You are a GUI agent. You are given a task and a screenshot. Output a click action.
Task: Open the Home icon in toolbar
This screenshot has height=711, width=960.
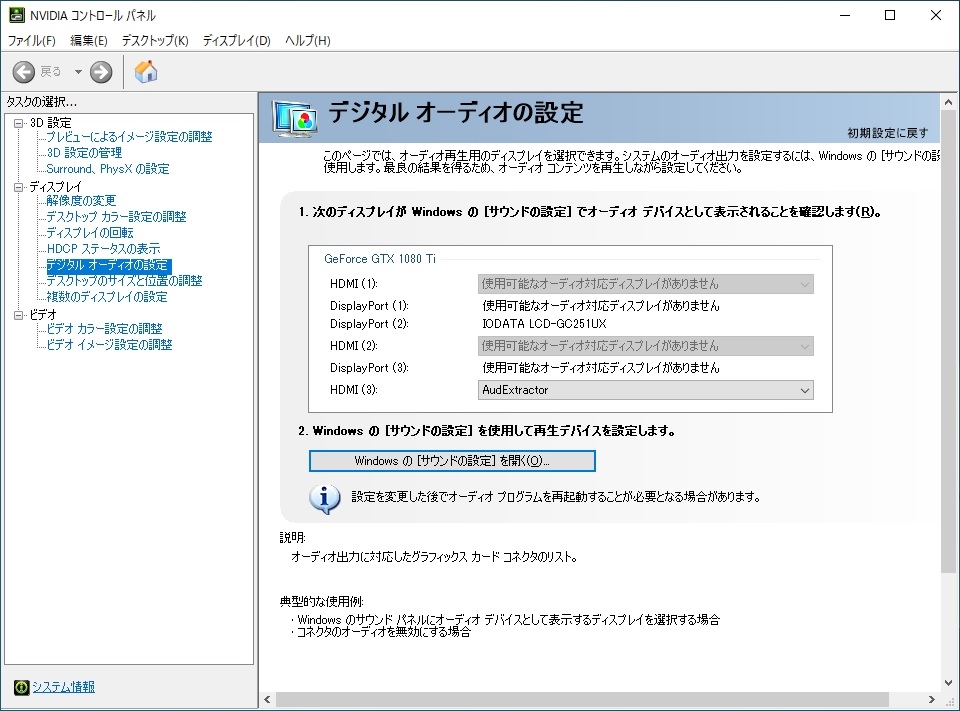(x=146, y=72)
